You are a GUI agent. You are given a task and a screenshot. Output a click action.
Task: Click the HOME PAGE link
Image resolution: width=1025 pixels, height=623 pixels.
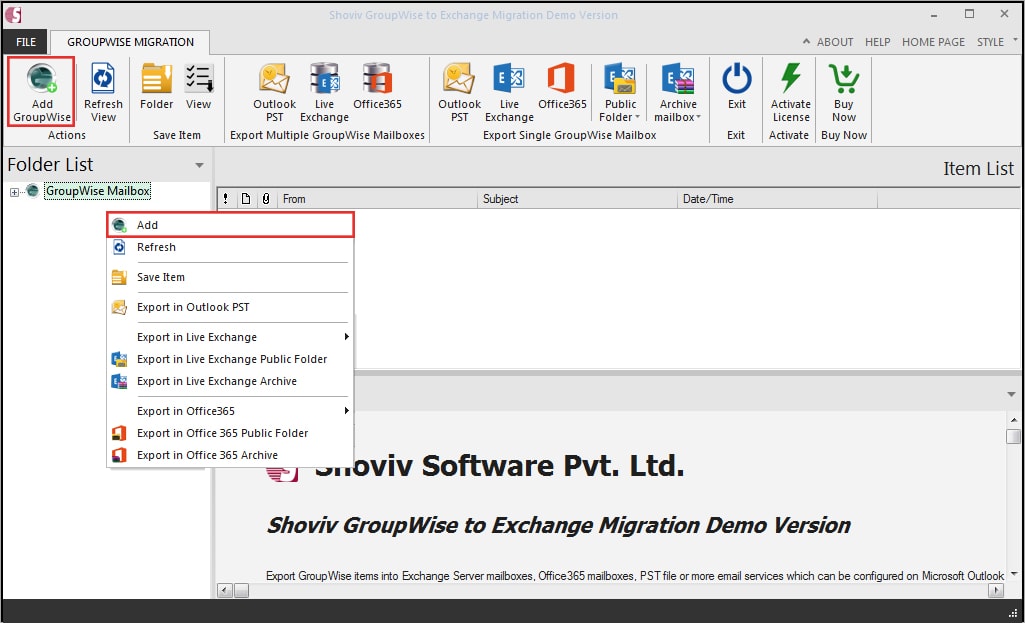(933, 42)
